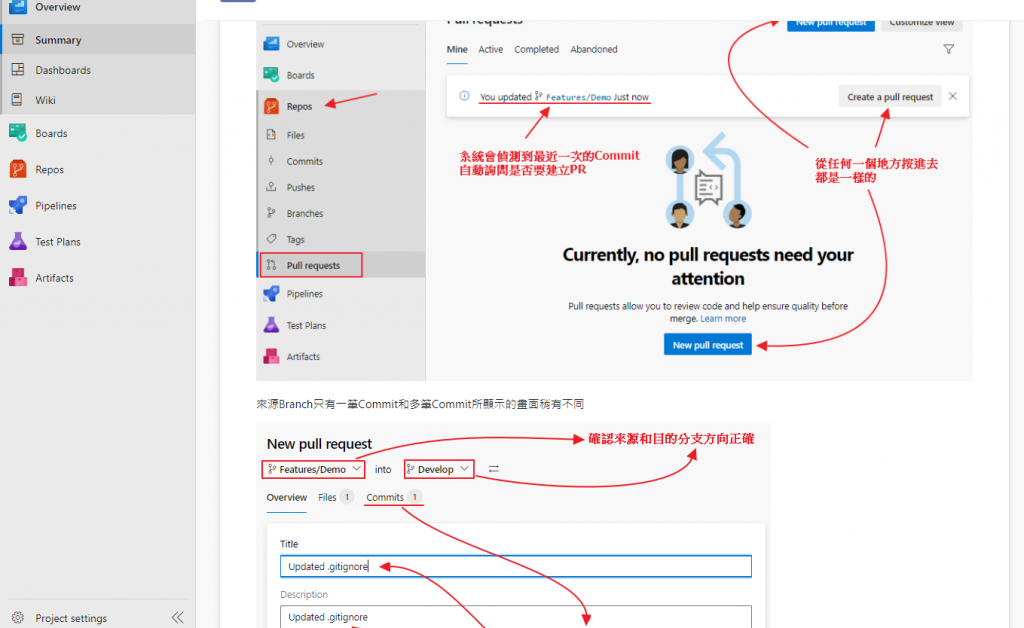The width and height of the screenshot is (1024, 628).
Task: Click Create a pull request button
Action: pos(889,97)
